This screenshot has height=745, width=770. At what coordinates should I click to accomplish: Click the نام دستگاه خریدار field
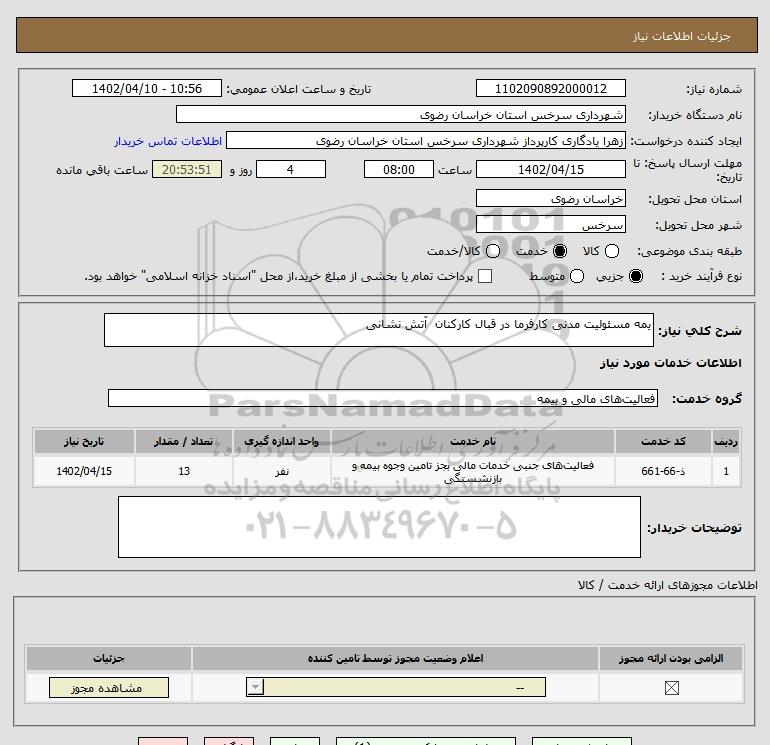[x=401, y=114]
